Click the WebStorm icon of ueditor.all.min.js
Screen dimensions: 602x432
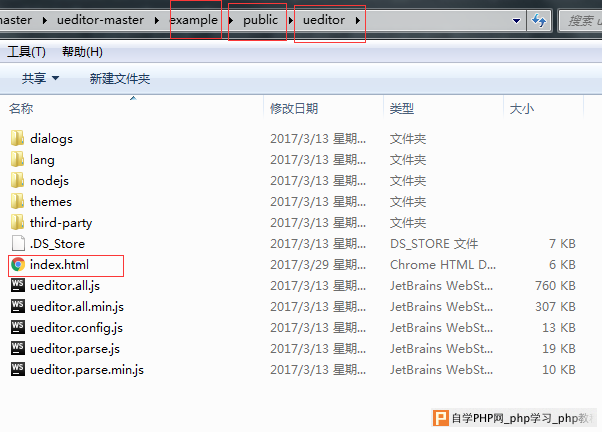tap(18, 306)
